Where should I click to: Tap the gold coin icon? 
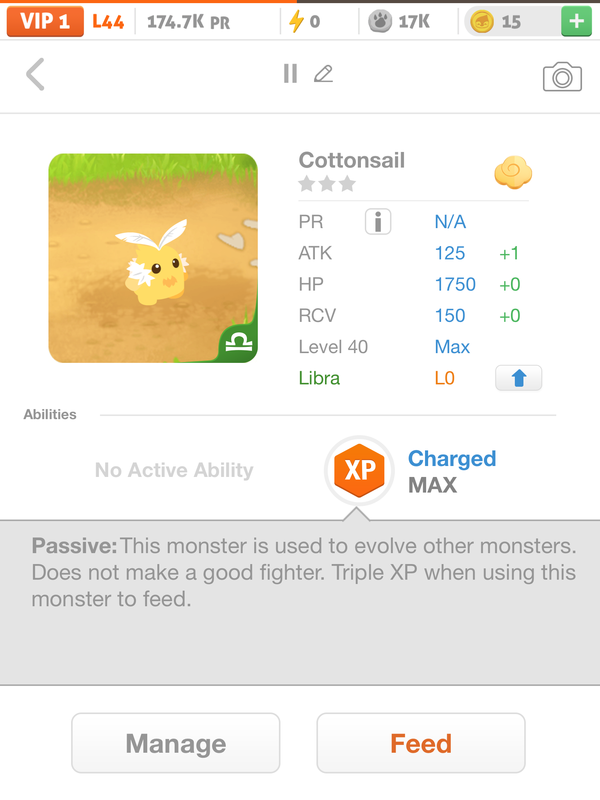pos(481,21)
